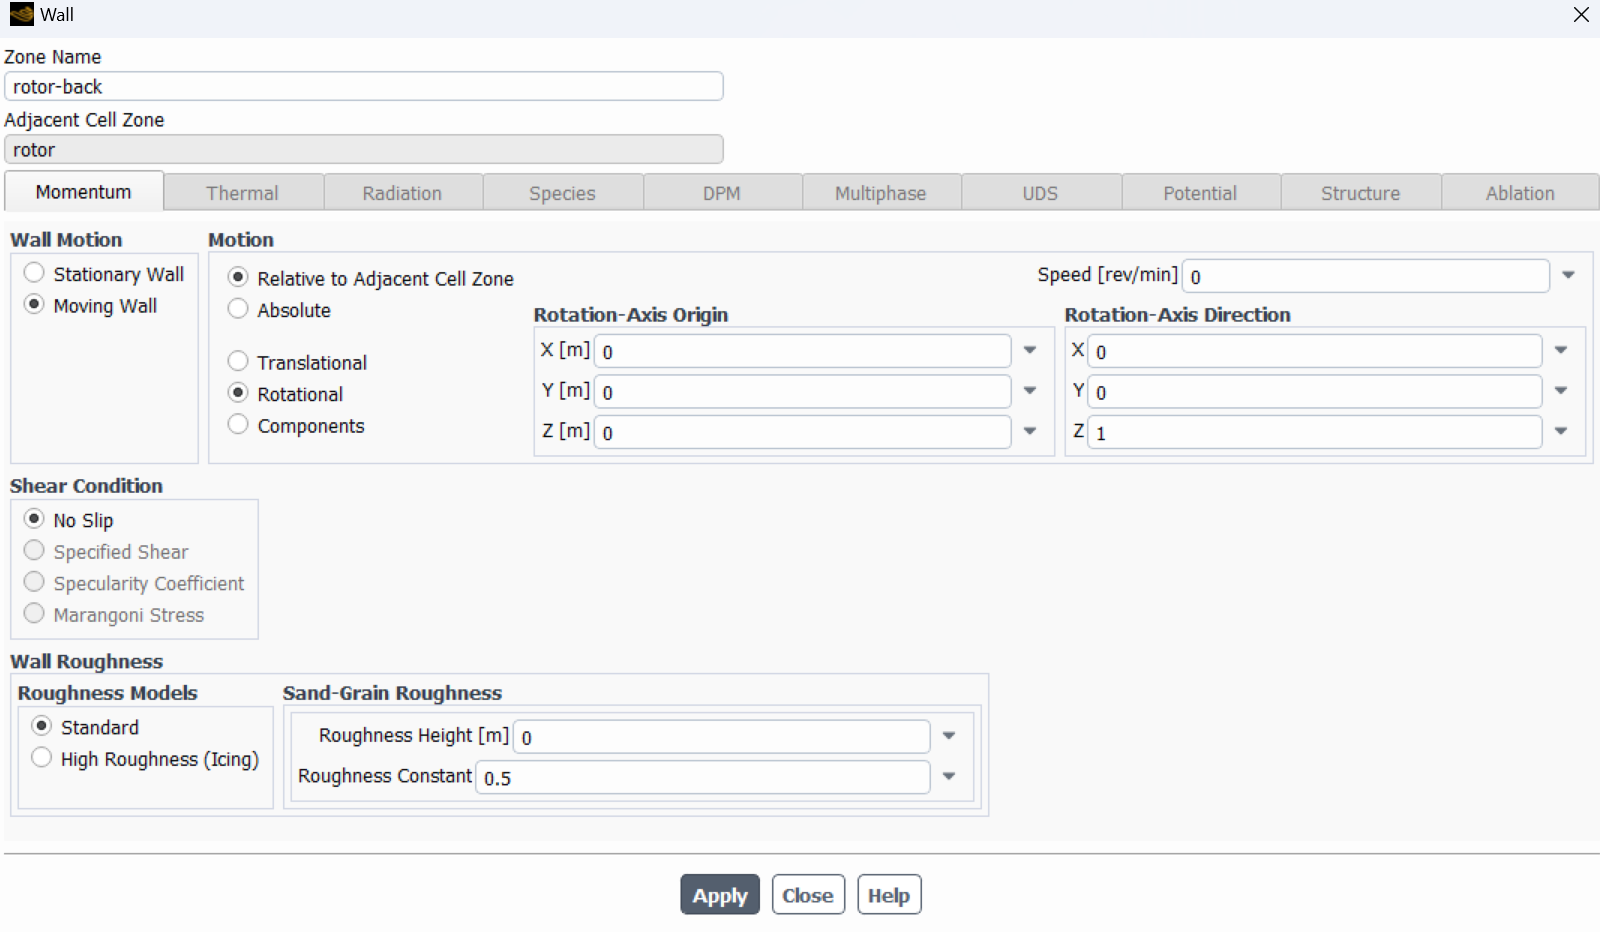Click the Zone Name text field
The image size is (1600, 932).
(364, 87)
